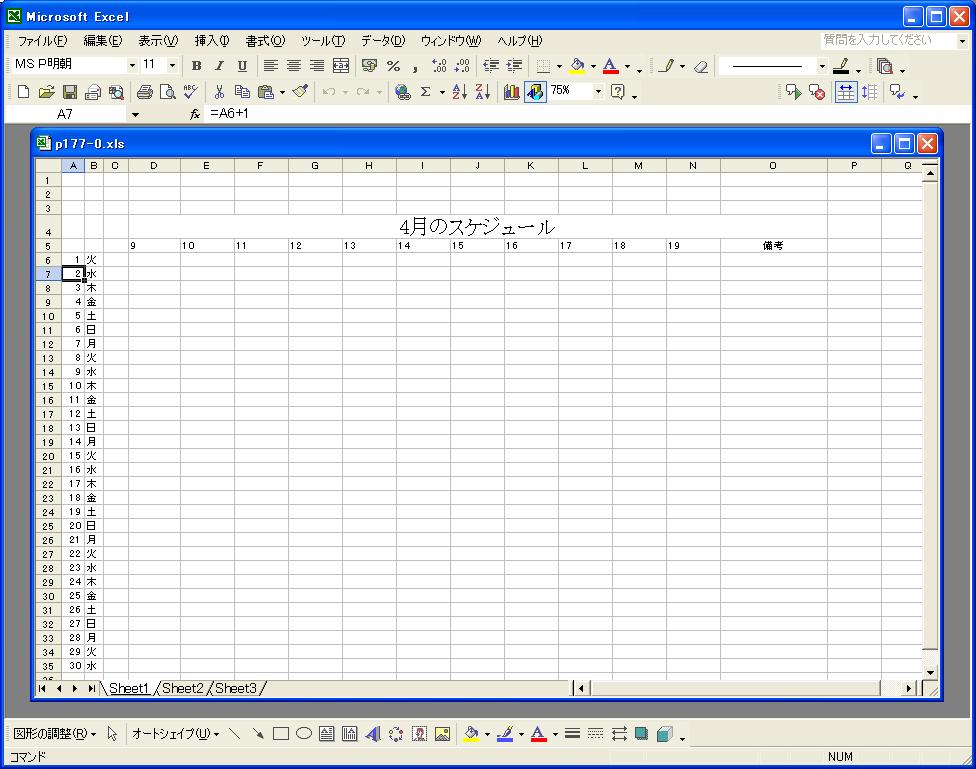Draw an oval with the Ellipse tool
976x769 pixels.
tap(304, 734)
